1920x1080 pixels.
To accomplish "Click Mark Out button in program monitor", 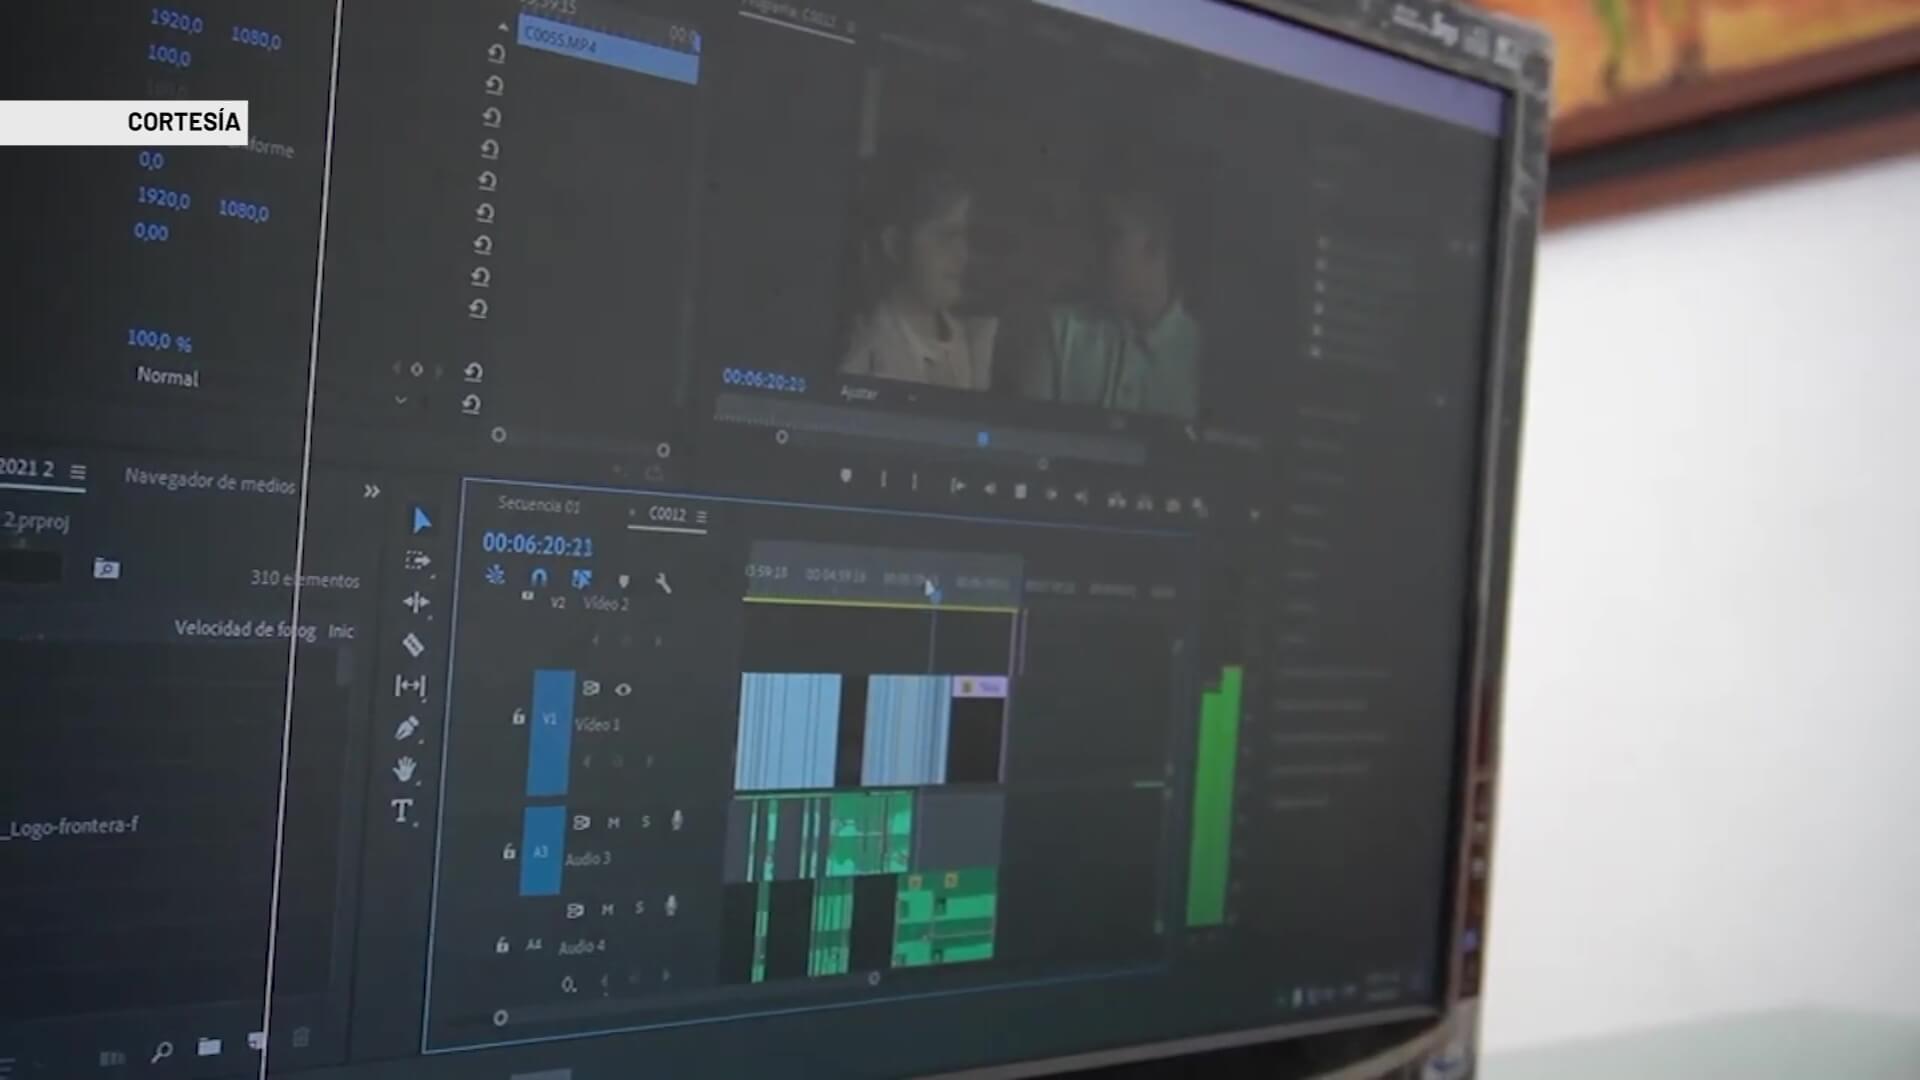I will (914, 482).
